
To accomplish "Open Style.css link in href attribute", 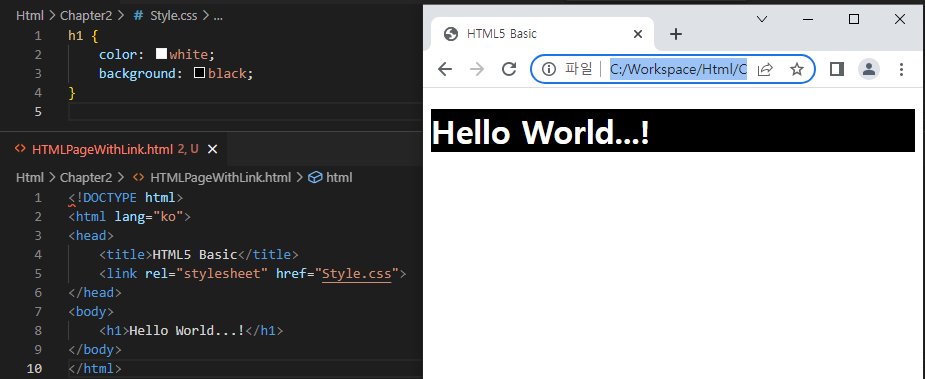I will pos(357,274).
